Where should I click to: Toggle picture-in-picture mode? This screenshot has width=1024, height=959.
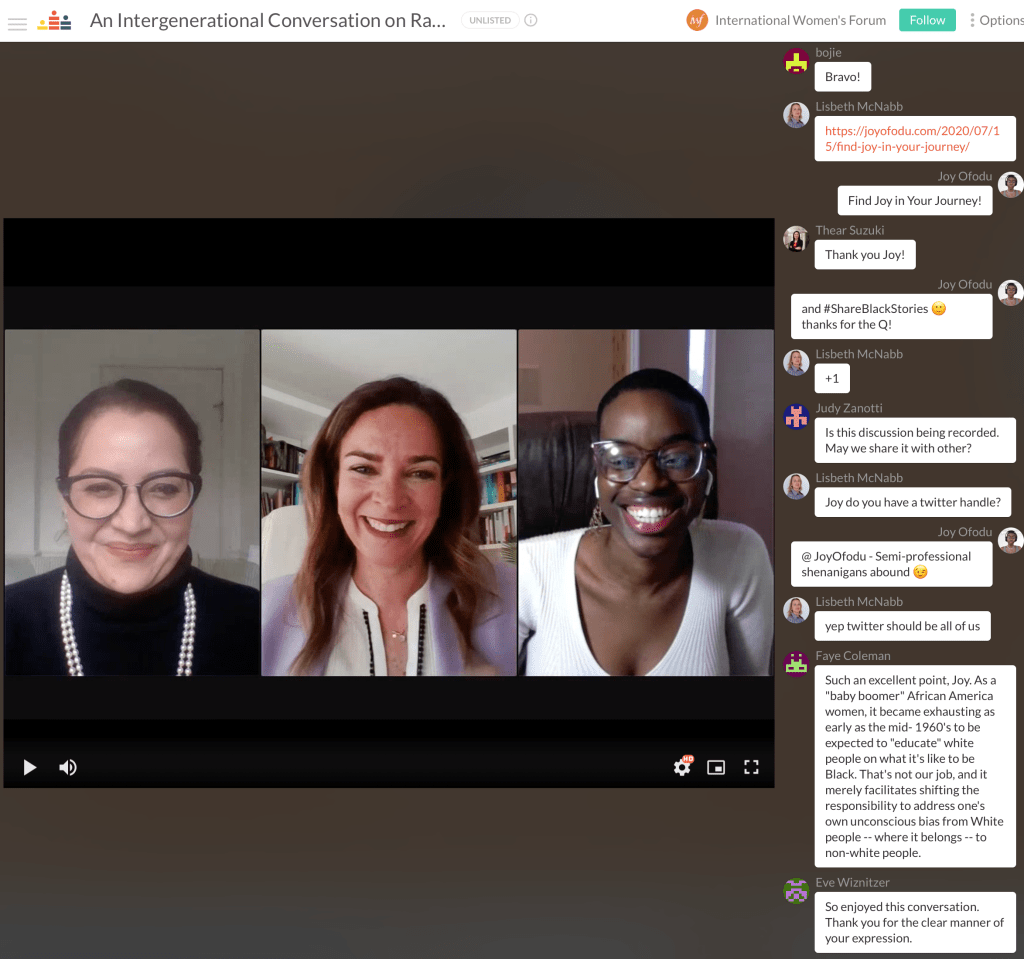(716, 767)
